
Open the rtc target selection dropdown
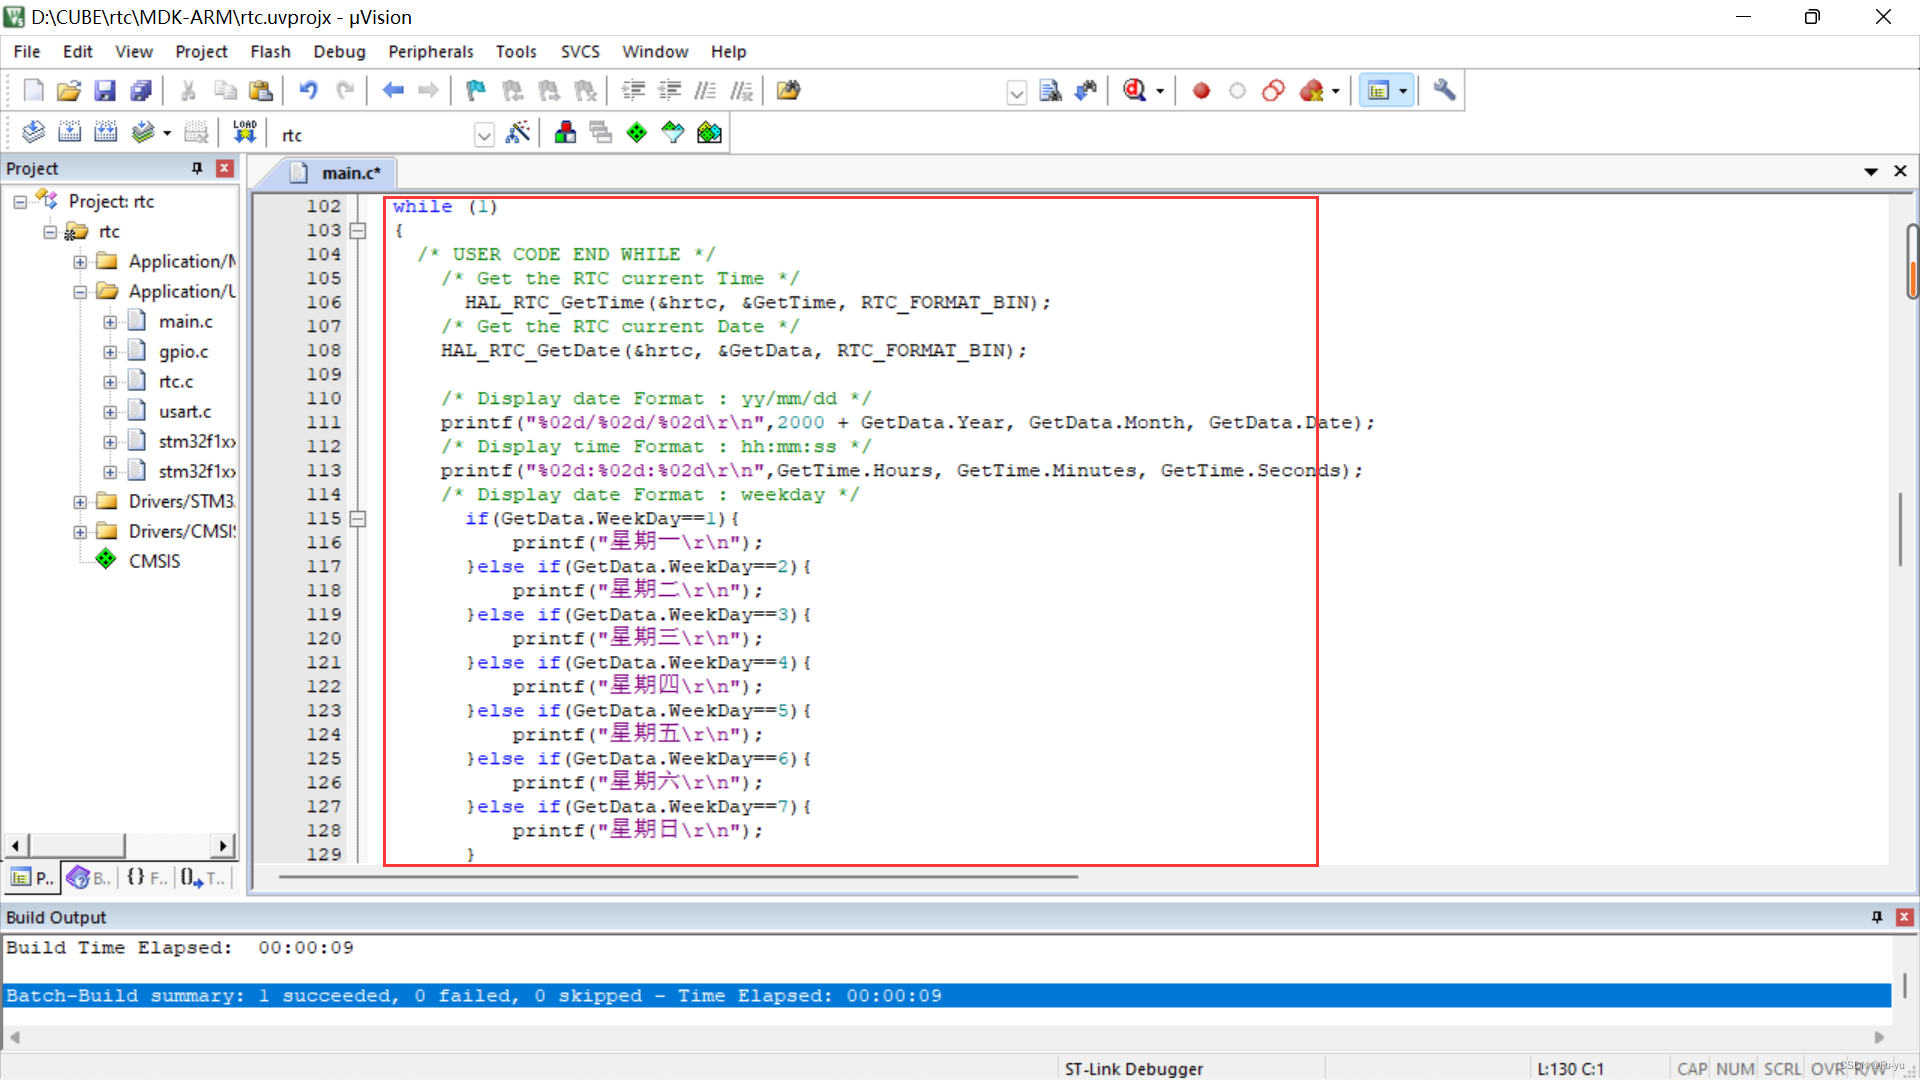[484, 135]
